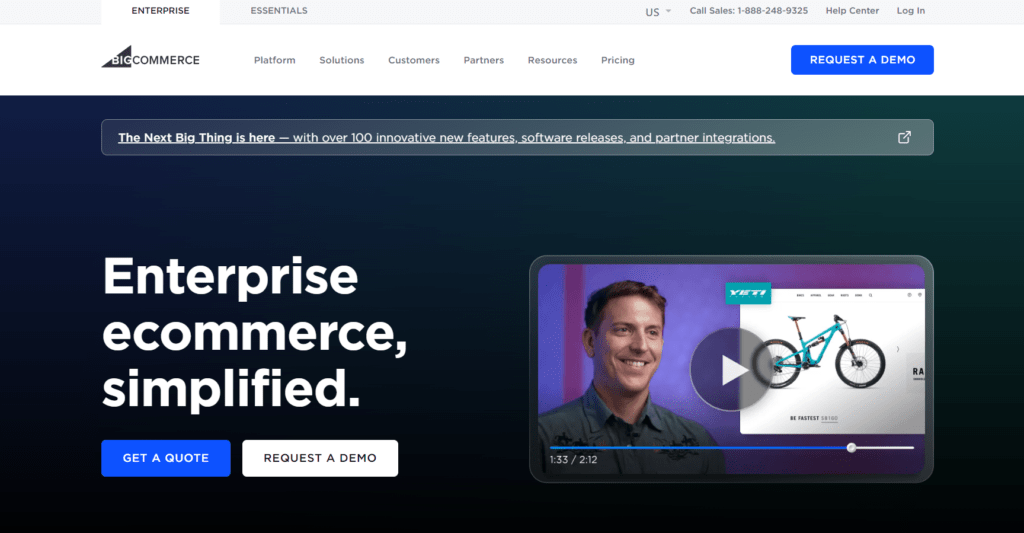Go to the Pricing page
1024x533 pixels.
(618, 60)
